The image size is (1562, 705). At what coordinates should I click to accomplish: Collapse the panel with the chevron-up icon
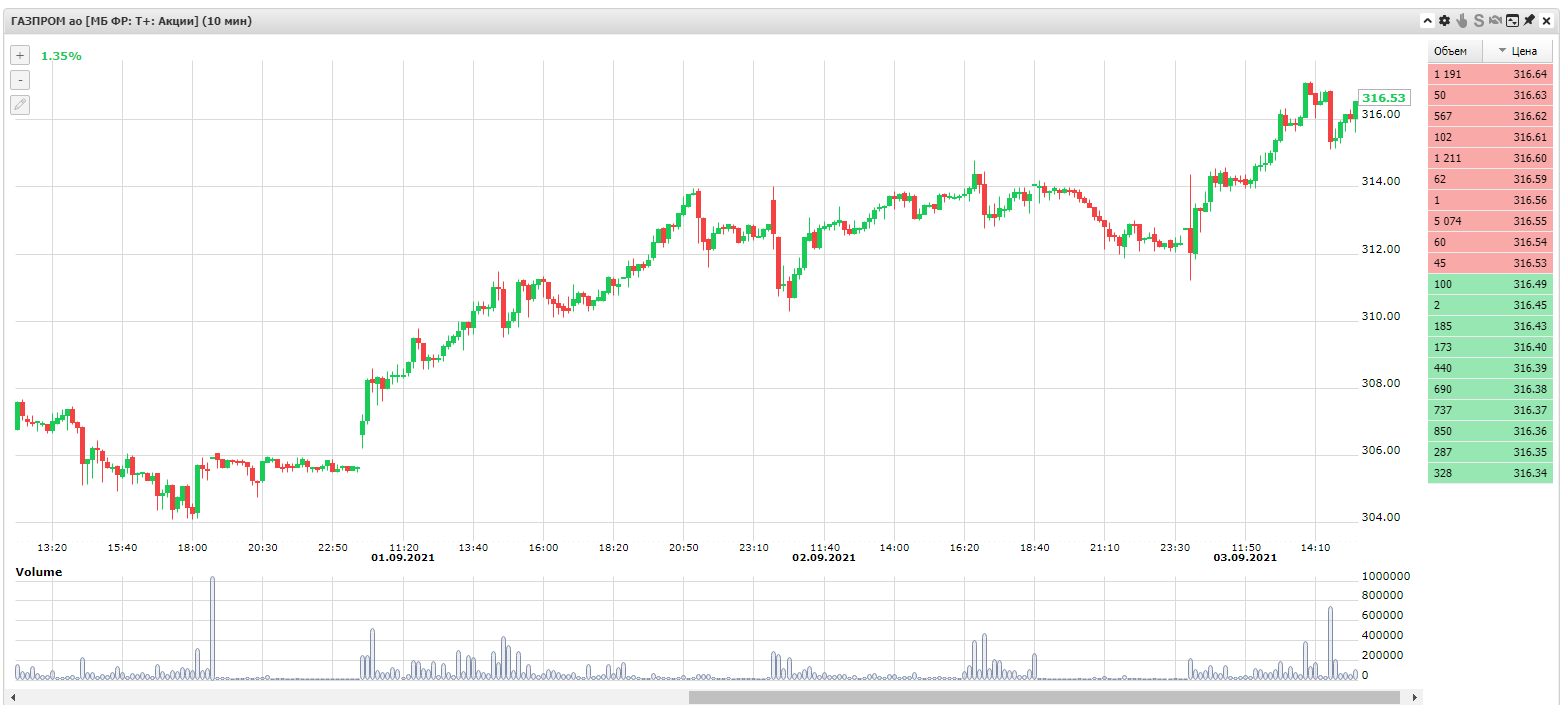(x=1428, y=20)
